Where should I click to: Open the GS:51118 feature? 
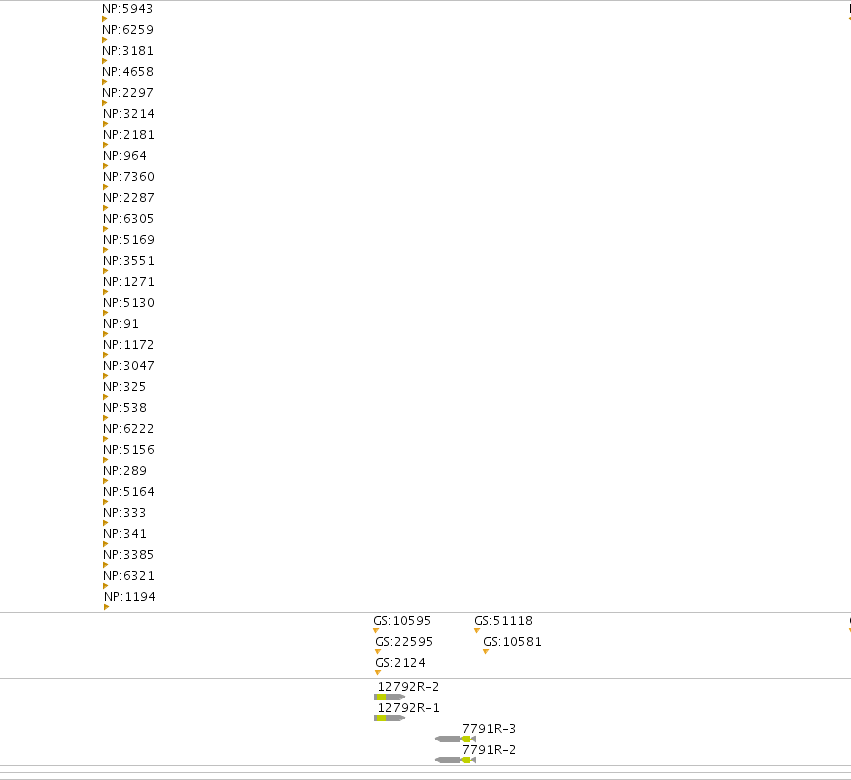click(x=504, y=620)
